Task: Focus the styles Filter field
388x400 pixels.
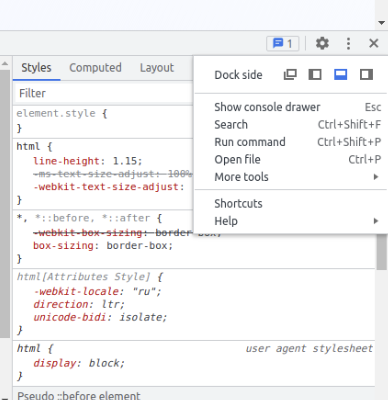Action: tap(104, 93)
